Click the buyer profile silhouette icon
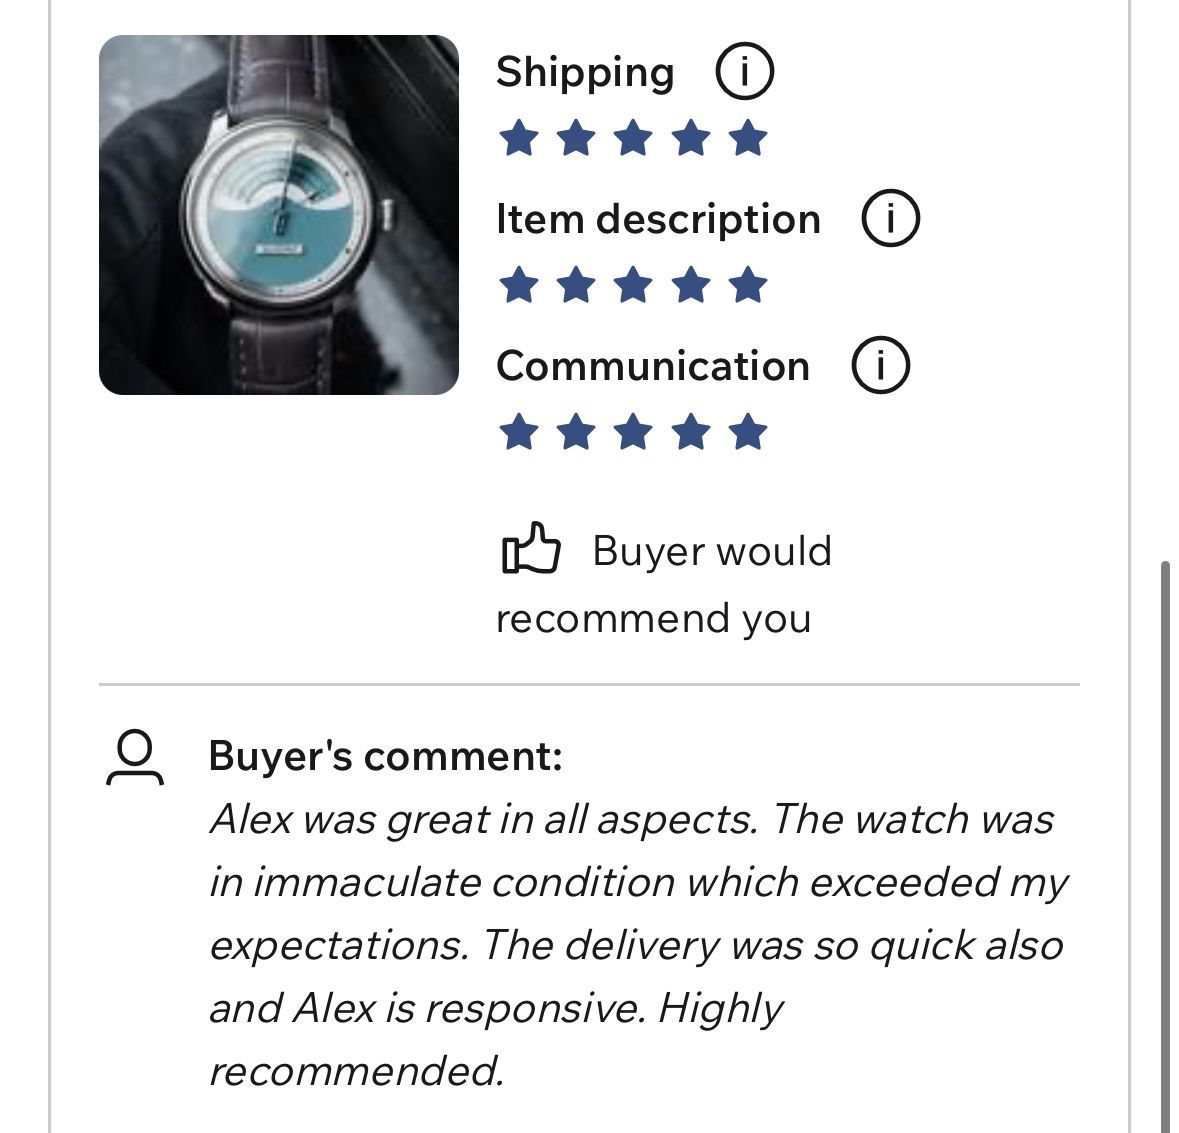1179x1133 pixels. pos(134,757)
